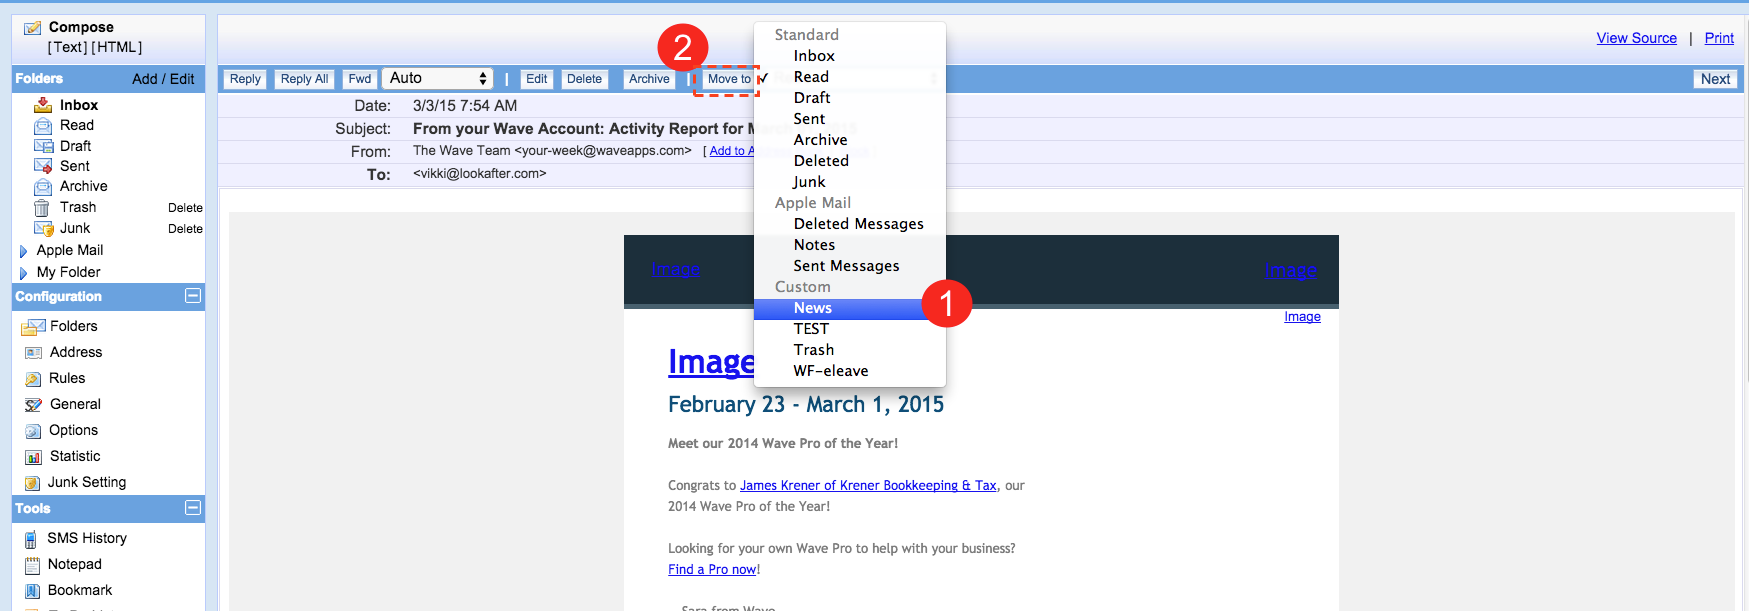The image size is (1749, 611).
Task: Click the Junk folder icon
Action: pyautogui.click(x=43, y=229)
